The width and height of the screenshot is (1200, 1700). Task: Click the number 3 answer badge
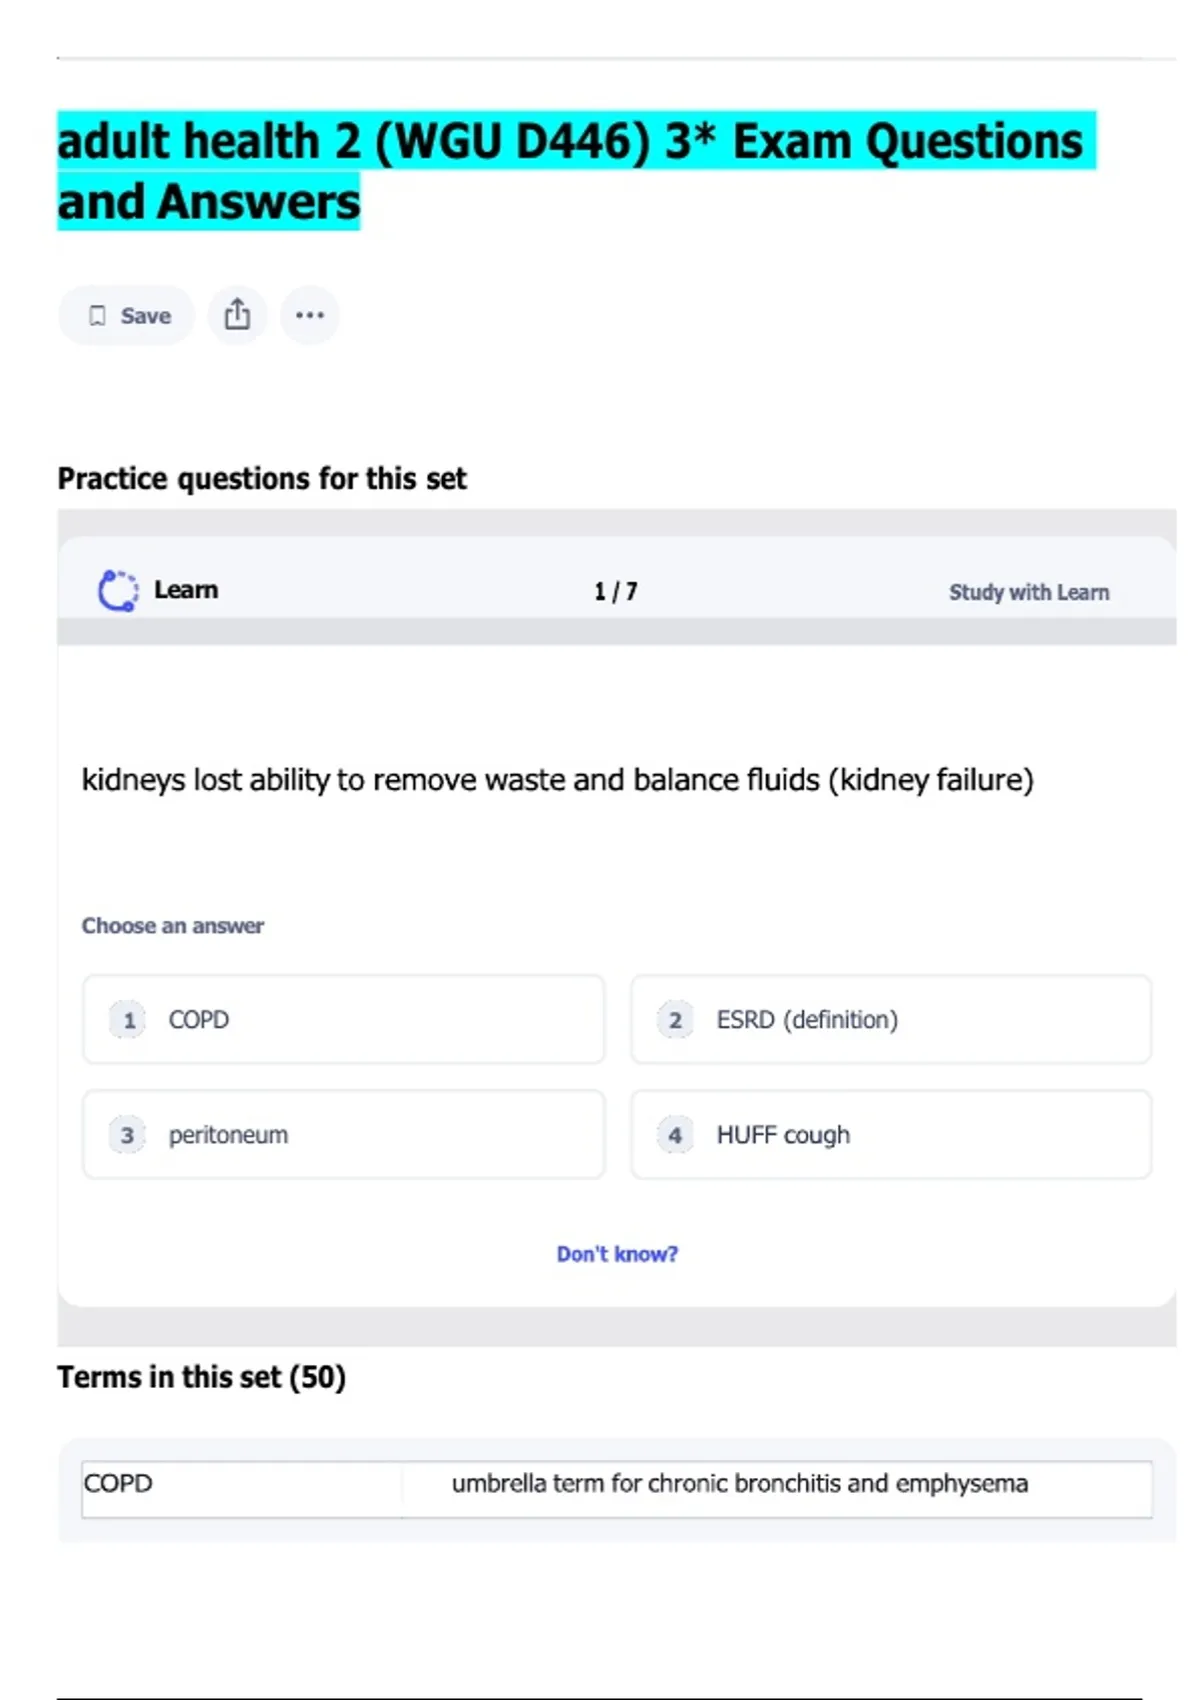coord(128,1135)
